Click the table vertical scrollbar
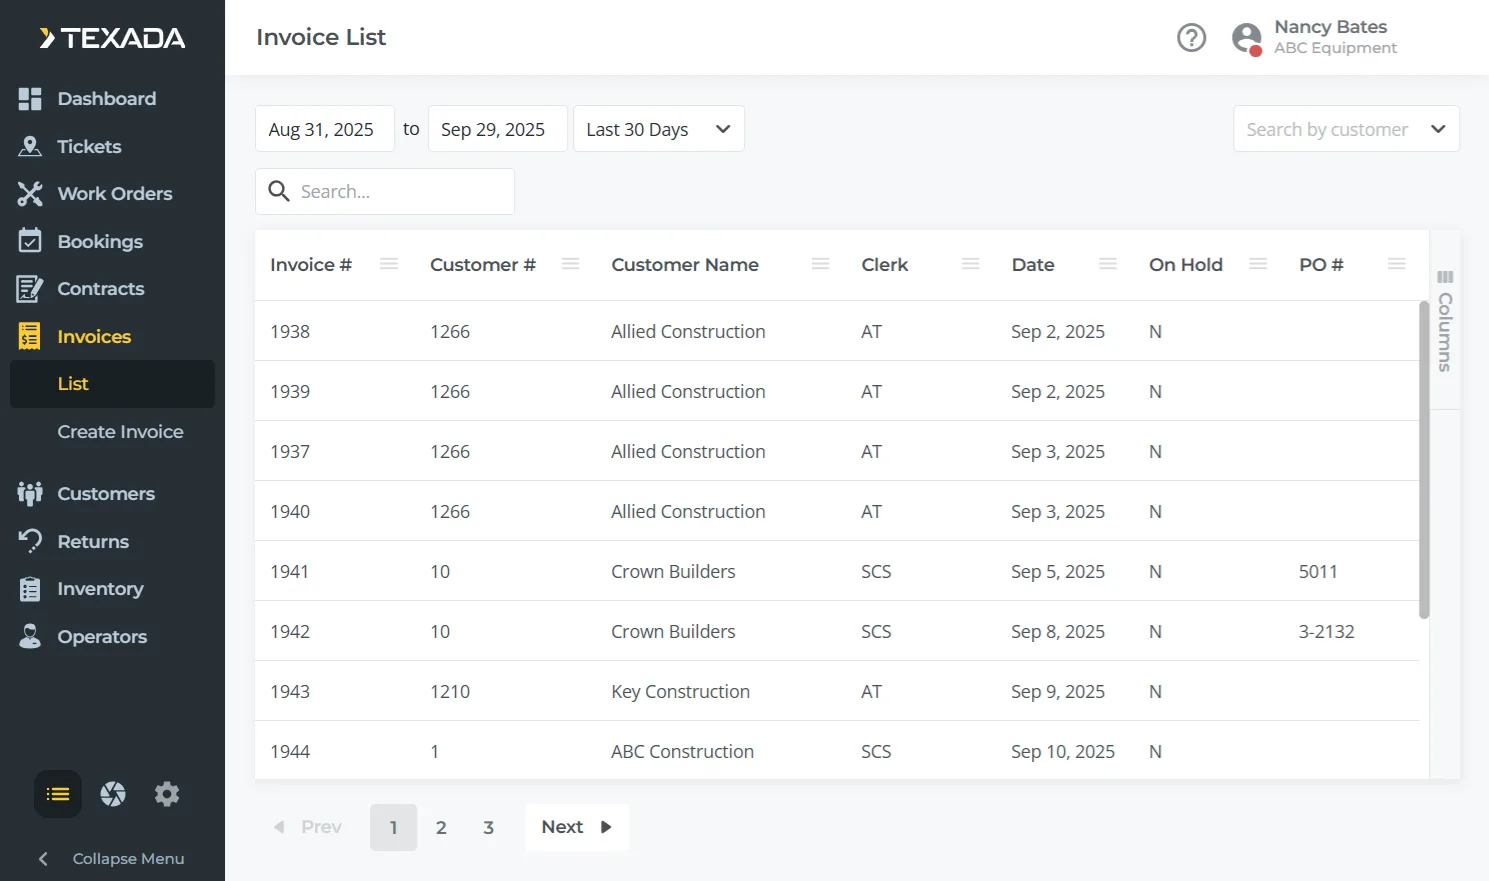 [1424, 460]
